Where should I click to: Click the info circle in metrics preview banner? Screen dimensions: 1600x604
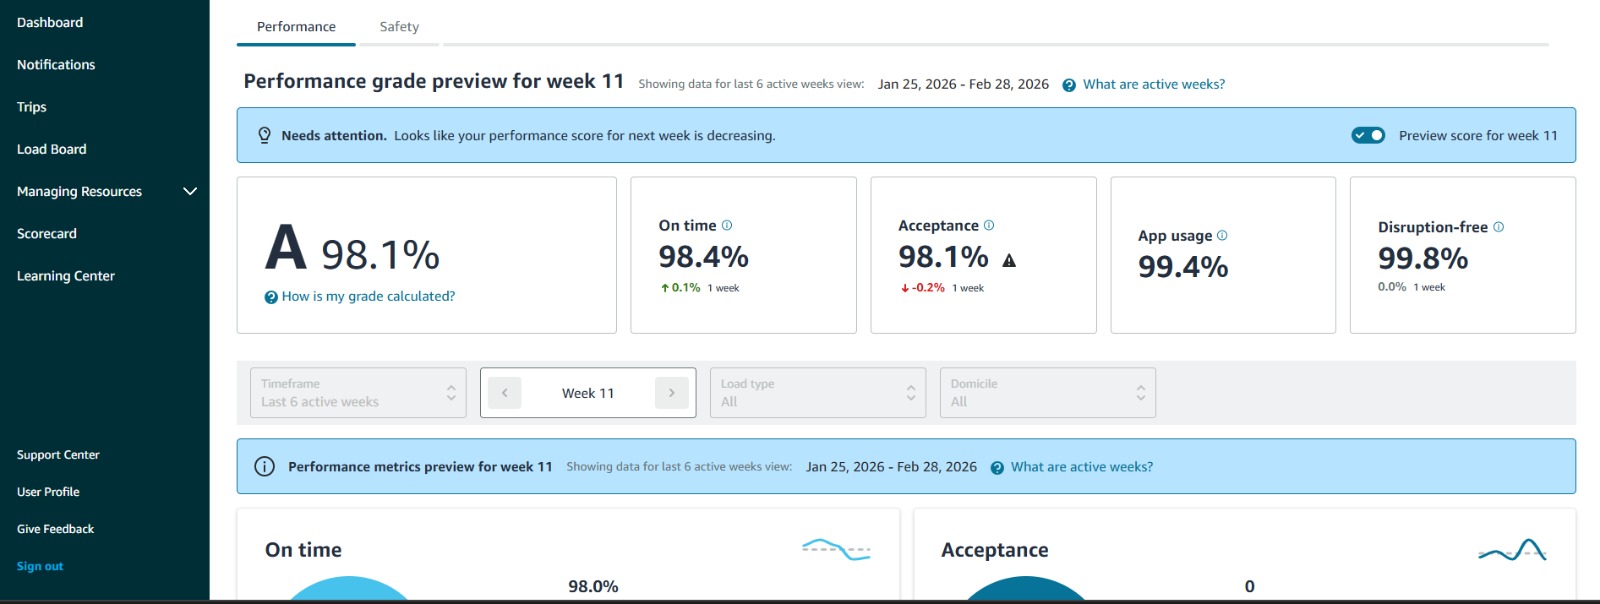(264, 466)
